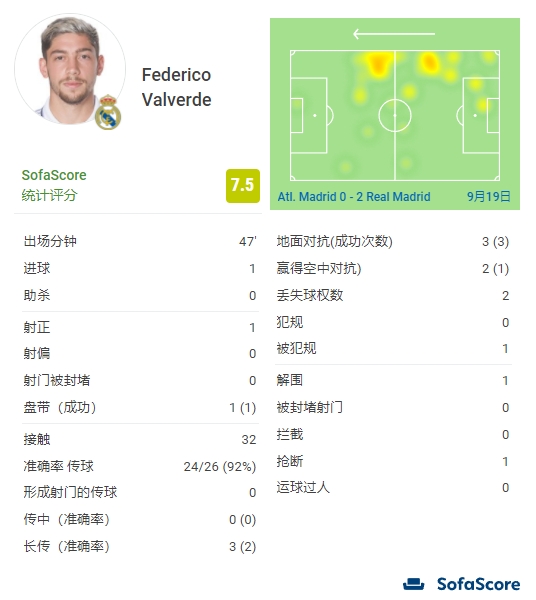This screenshot has width=536, height=600.
Task: Select the green SofaScore rating heading
Action: [x=54, y=175]
